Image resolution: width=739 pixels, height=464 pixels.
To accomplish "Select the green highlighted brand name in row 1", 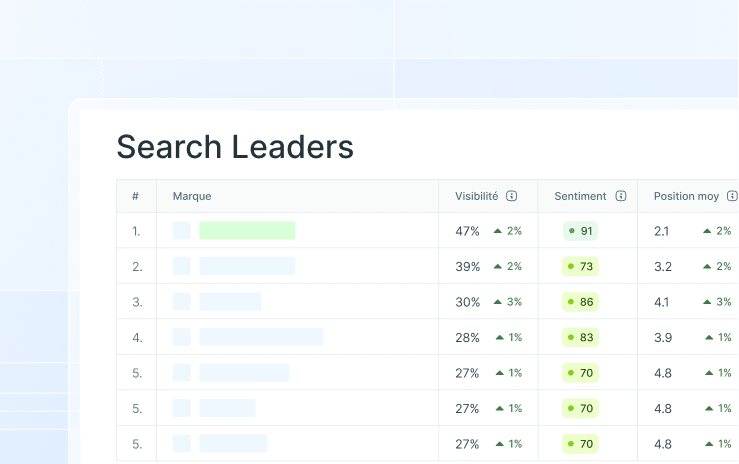I will click(247, 231).
